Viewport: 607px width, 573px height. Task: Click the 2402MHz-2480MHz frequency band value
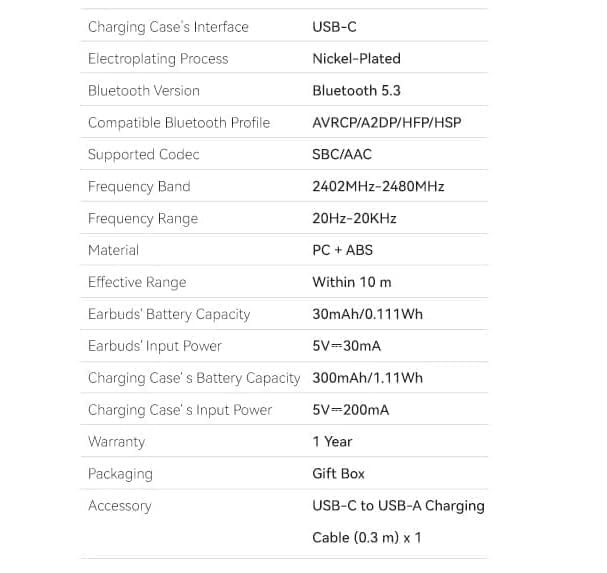click(x=378, y=186)
